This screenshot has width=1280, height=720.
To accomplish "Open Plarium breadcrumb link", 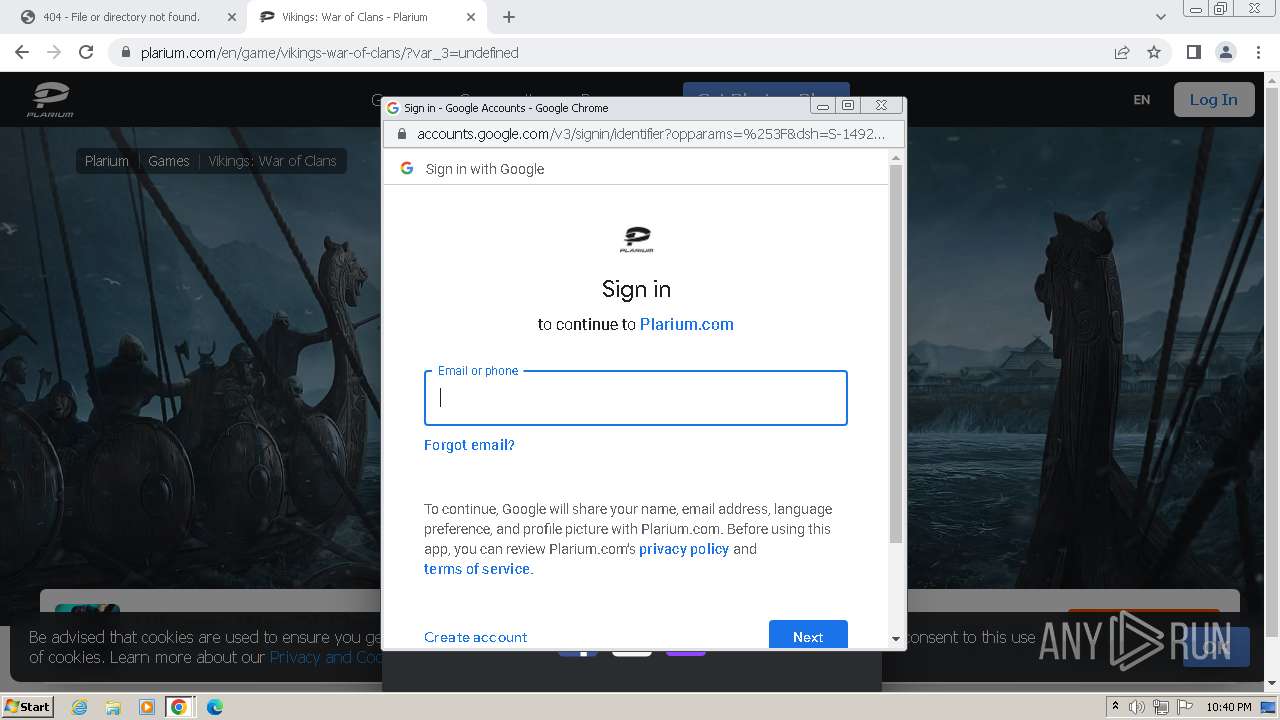I will pos(107,161).
